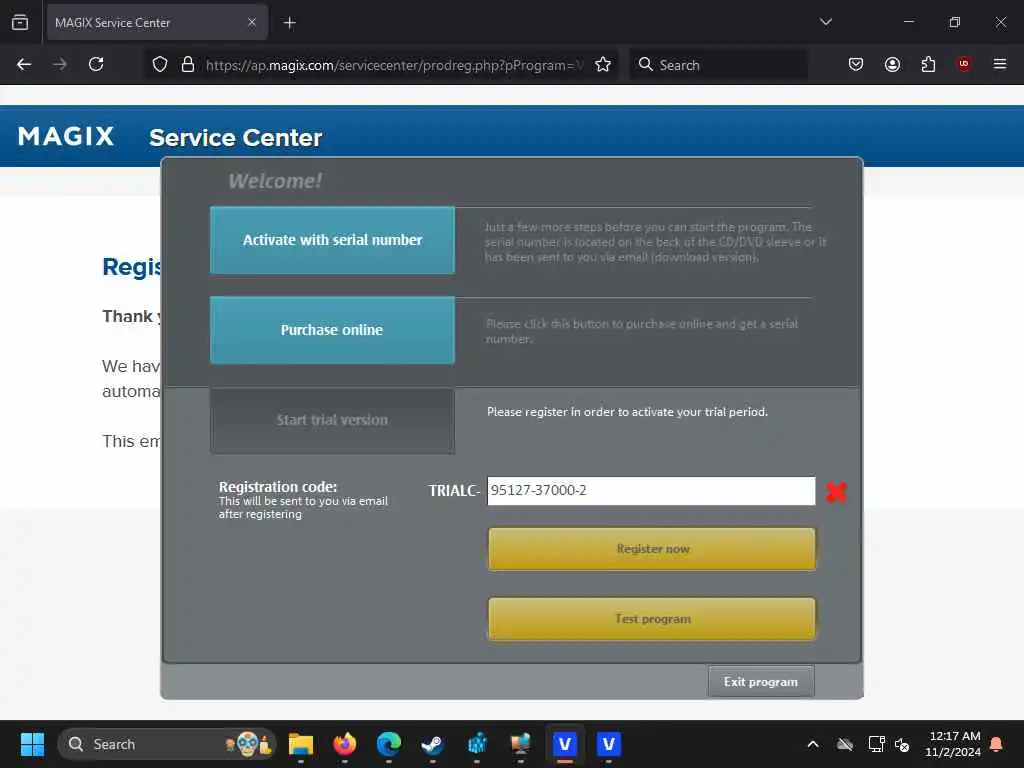The image size is (1024, 768).
Task: Switch to the active Vegas V taskbar icon
Action: pyautogui.click(x=565, y=744)
